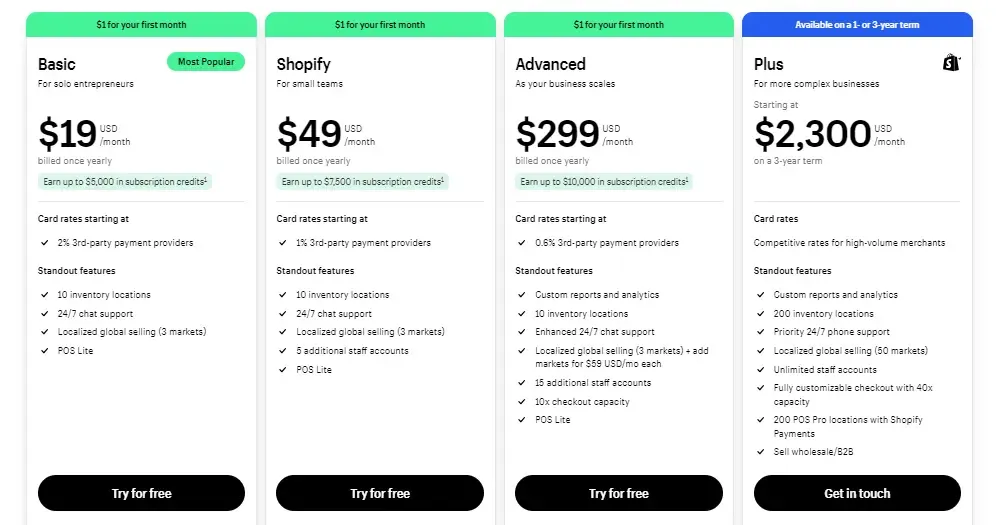Start Basic plan with Try for free
Screen dimensions: 996x525
(141, 493)
